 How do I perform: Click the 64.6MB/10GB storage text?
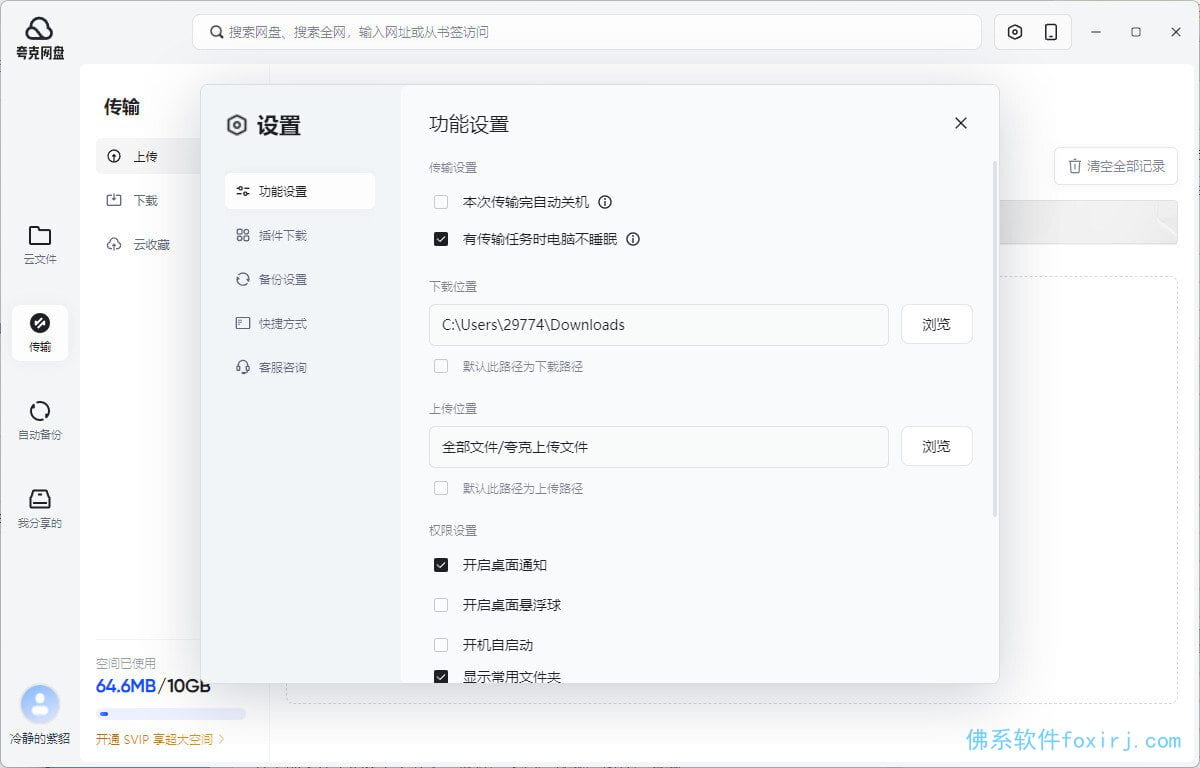coord(153,686)
